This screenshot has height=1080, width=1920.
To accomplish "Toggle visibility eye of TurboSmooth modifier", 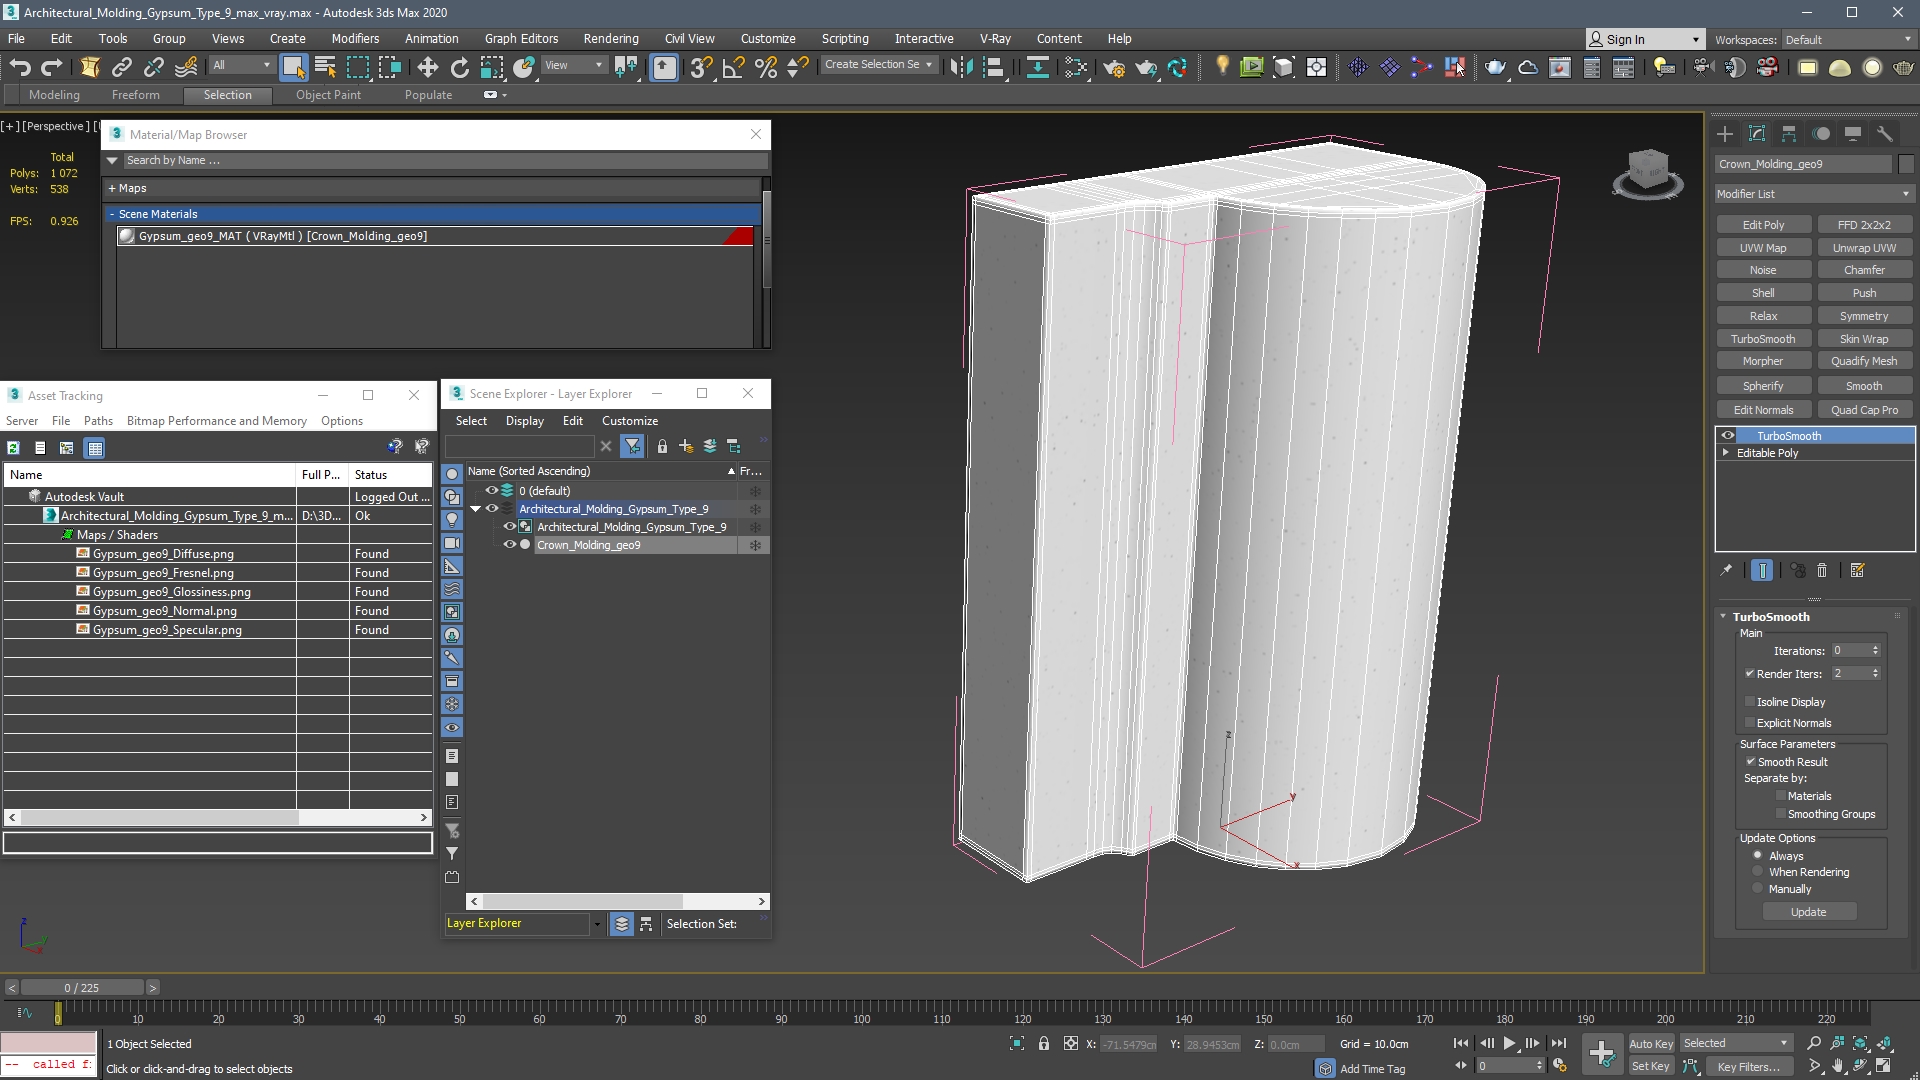I will click(x=1727, y=436).
